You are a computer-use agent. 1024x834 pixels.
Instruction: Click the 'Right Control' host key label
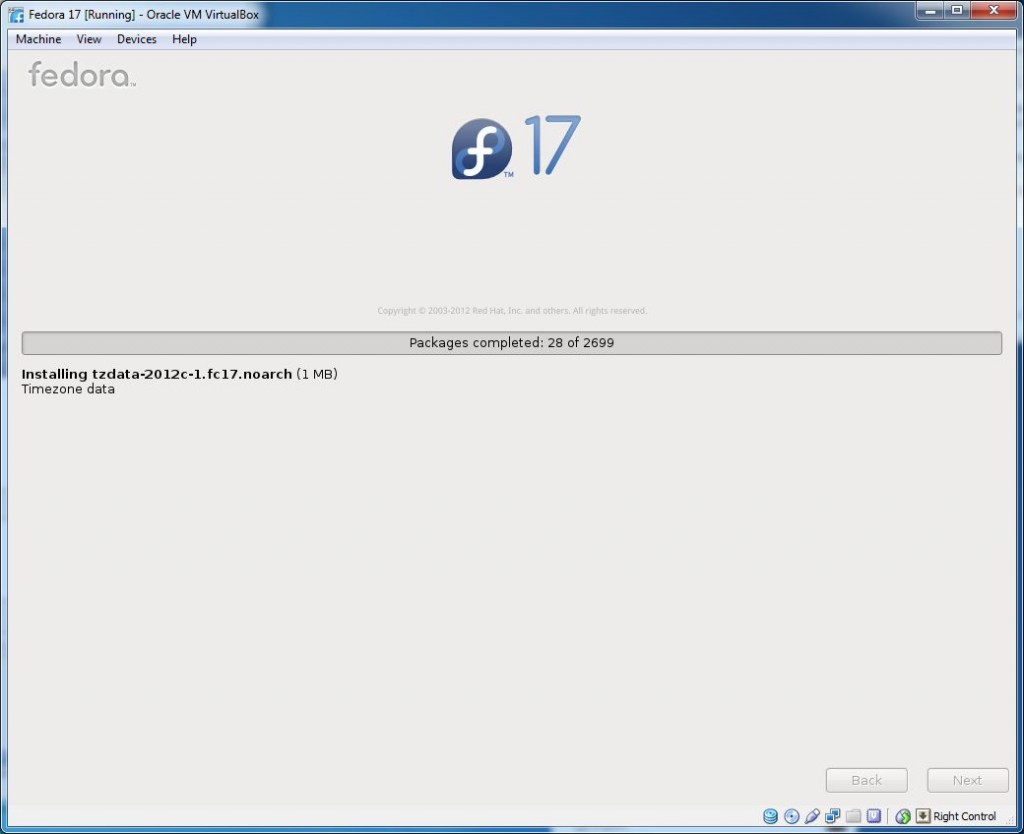coord(965,816)
